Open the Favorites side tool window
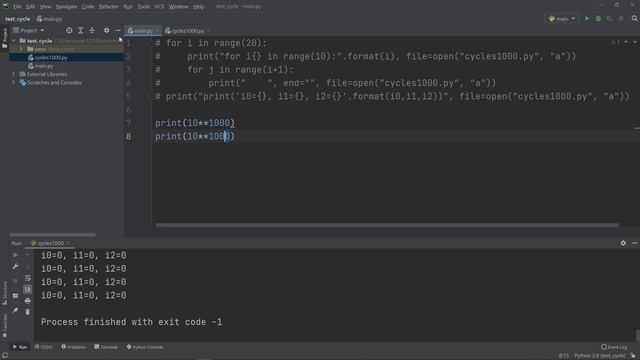 (5, 326)
